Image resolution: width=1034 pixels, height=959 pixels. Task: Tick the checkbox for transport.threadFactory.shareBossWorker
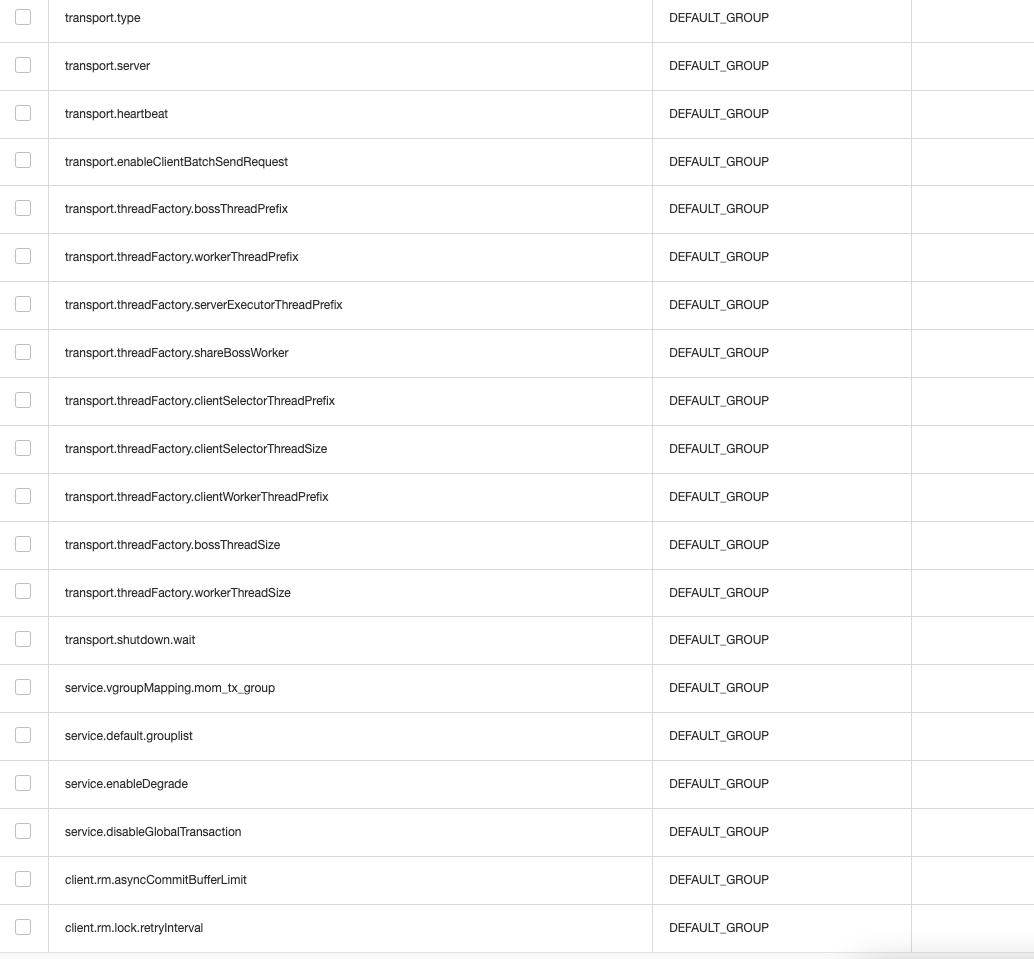pyautogui.click(x=23, y=352)
